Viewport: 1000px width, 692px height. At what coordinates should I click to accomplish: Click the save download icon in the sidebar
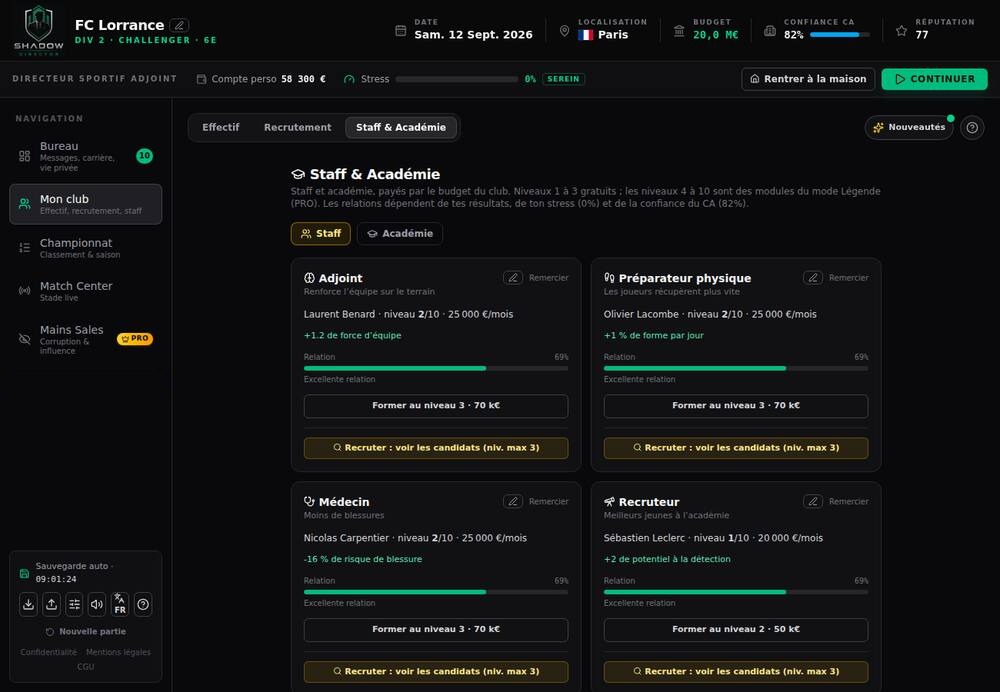pyautogui.click(x=29, y=604)
